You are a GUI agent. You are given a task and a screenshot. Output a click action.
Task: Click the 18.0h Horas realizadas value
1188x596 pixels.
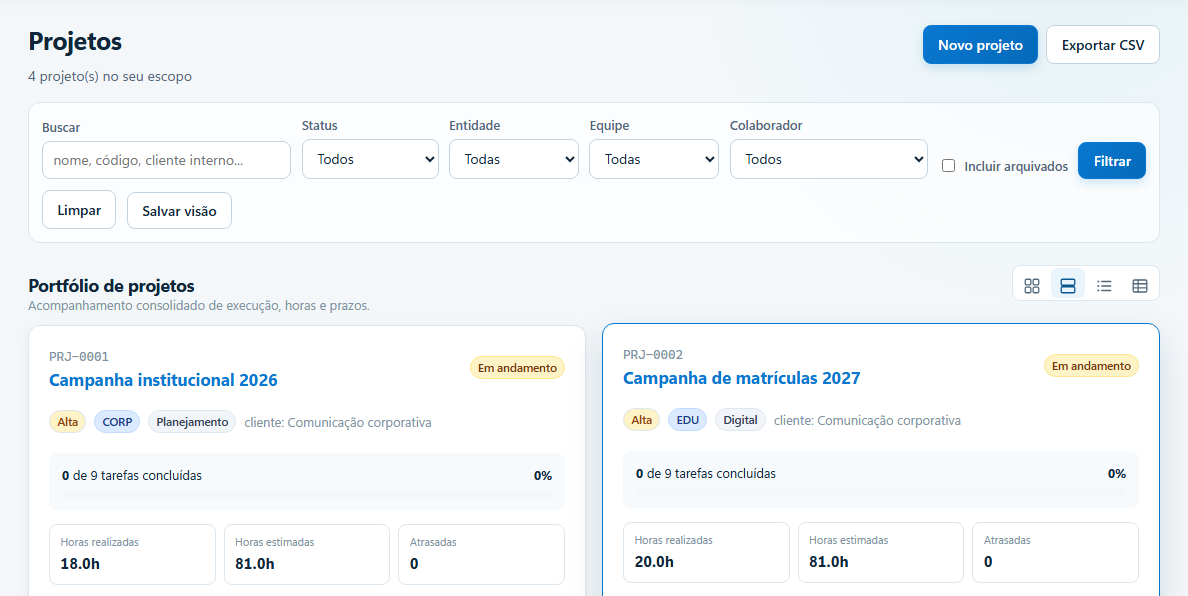[80, 563]
